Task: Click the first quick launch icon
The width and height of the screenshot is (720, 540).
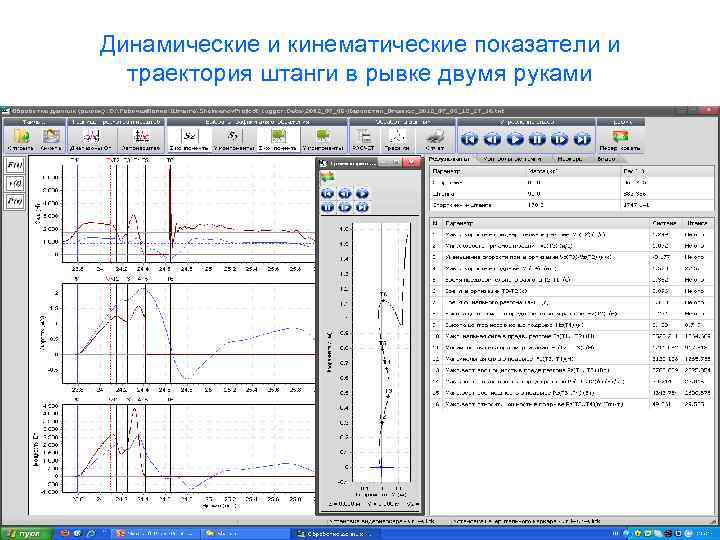Action: [65, 534]
